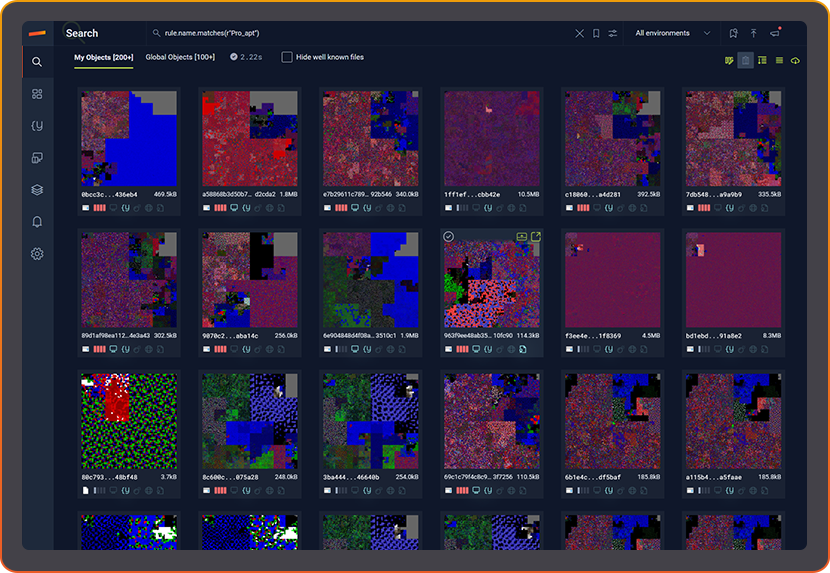Click the cloud upload icon
The width and height of the screenshot is (830, 573).
click(x=795, y=60)
